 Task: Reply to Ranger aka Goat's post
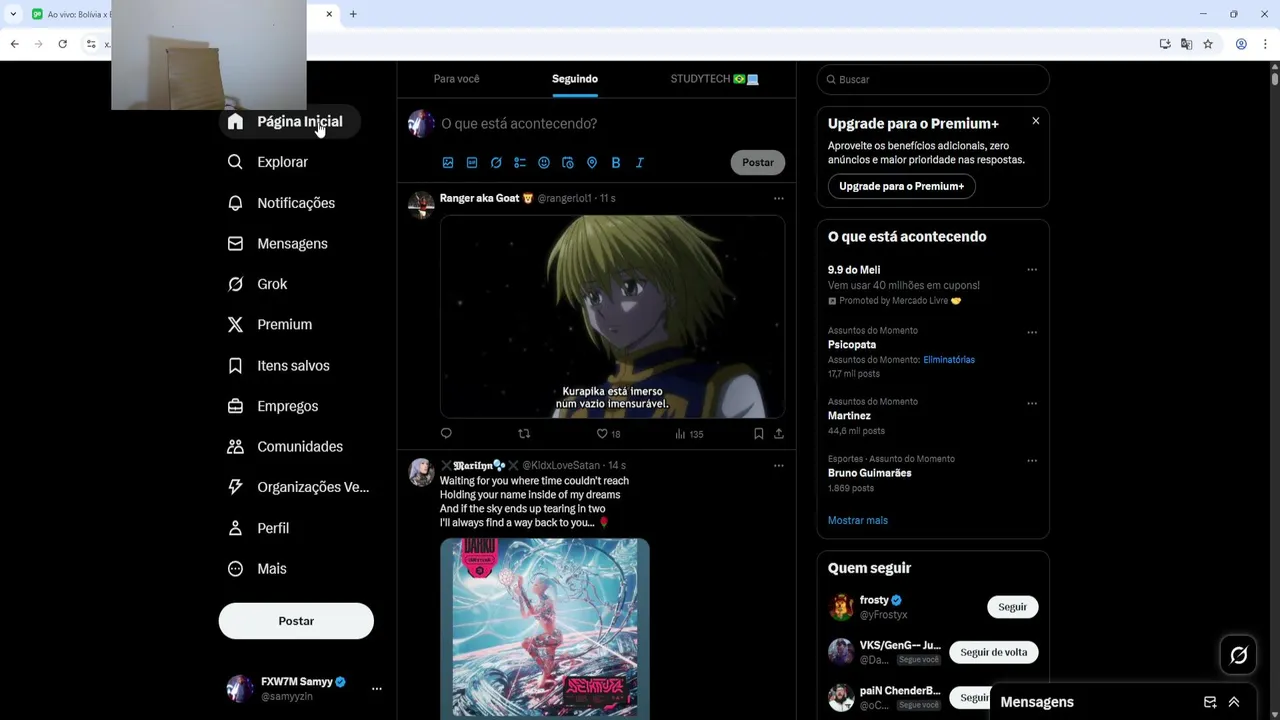click(446, 433)
